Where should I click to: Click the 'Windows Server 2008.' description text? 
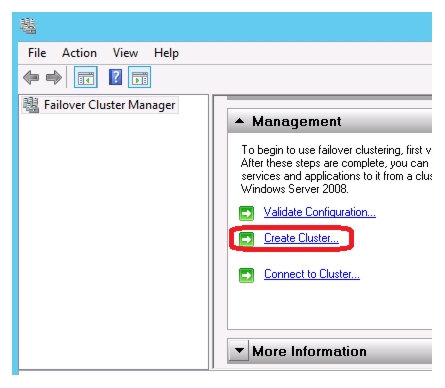coord(295,189)
